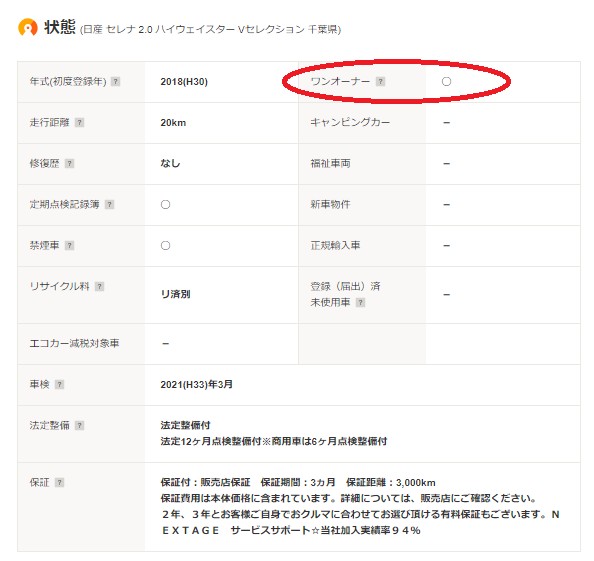Open help icon for 法定整備
This screenshot has height=561, width=594.
[x=79, y=425]
